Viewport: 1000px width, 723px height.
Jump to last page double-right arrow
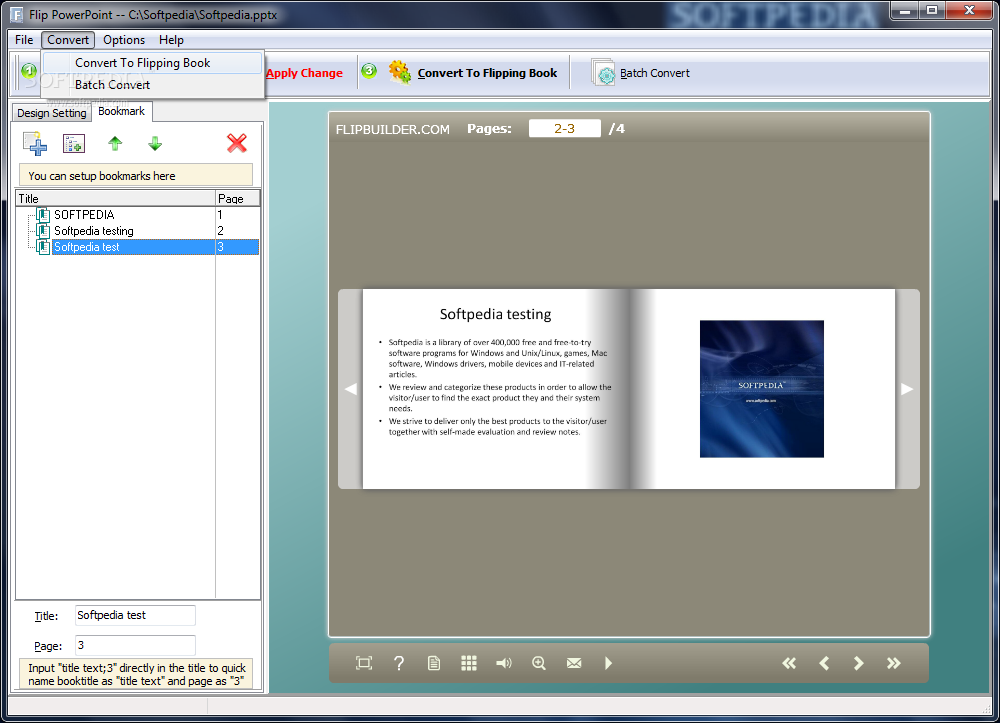(x=893, y=663)
